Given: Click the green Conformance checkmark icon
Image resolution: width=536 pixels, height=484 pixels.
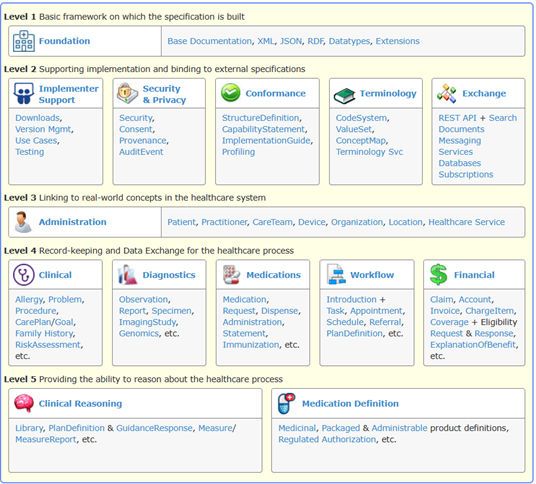Looking at the screenshot, I should [231, 93].
